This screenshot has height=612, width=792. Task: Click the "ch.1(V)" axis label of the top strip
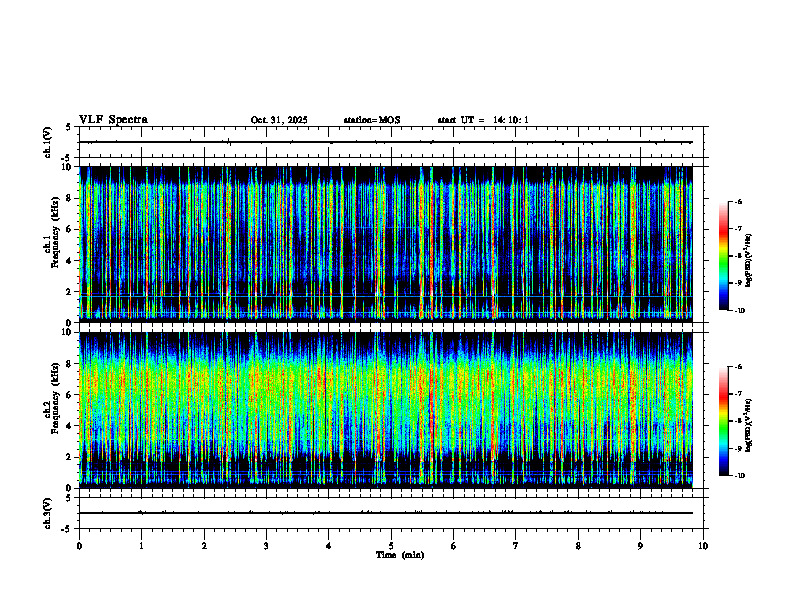click(x=48, y=142)
